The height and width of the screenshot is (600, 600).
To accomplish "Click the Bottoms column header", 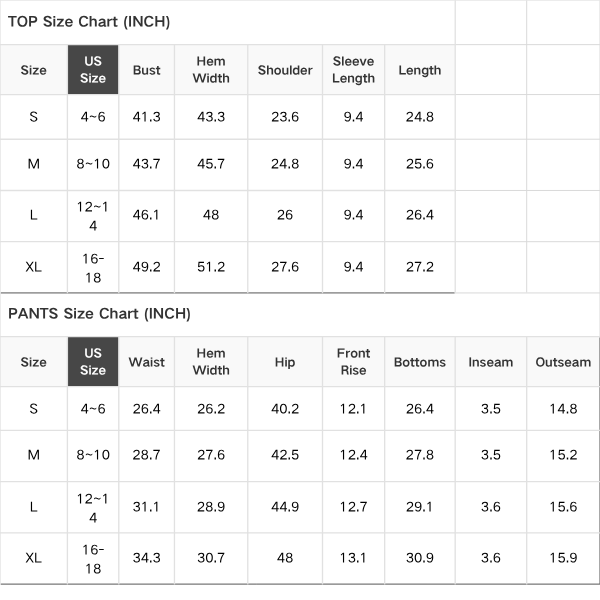I will tap(420, 362).
